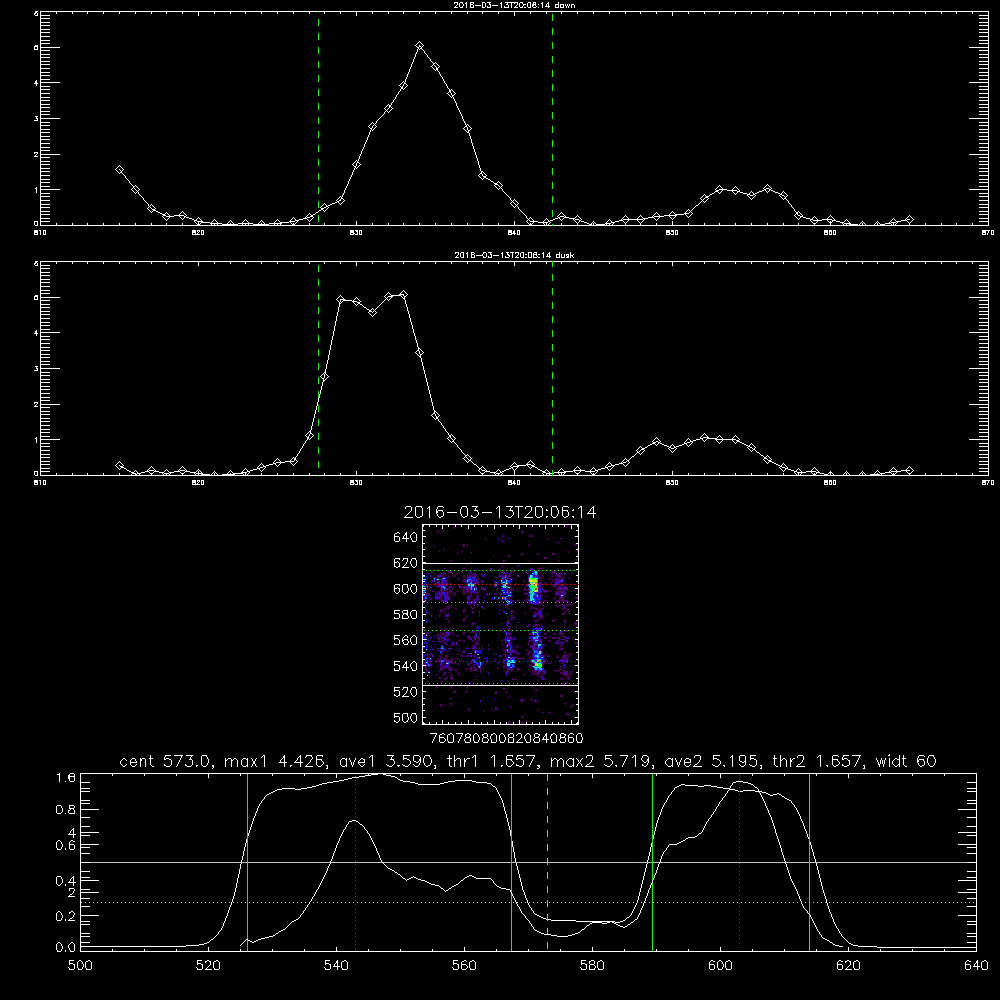The image size is (1000, 1000).
Task: Click spectral image y-axis label 580
Action: click(x=406, y=615)
